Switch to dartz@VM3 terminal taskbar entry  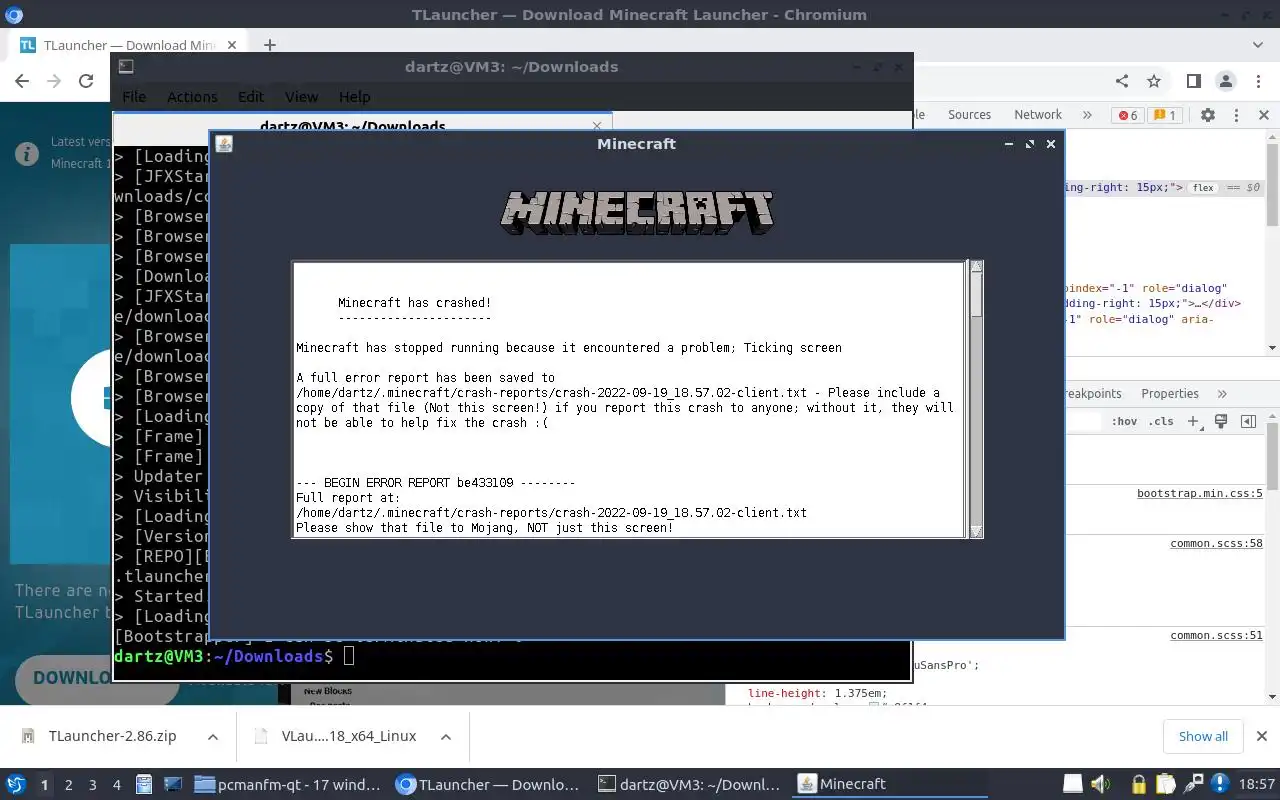pos(690,784)
